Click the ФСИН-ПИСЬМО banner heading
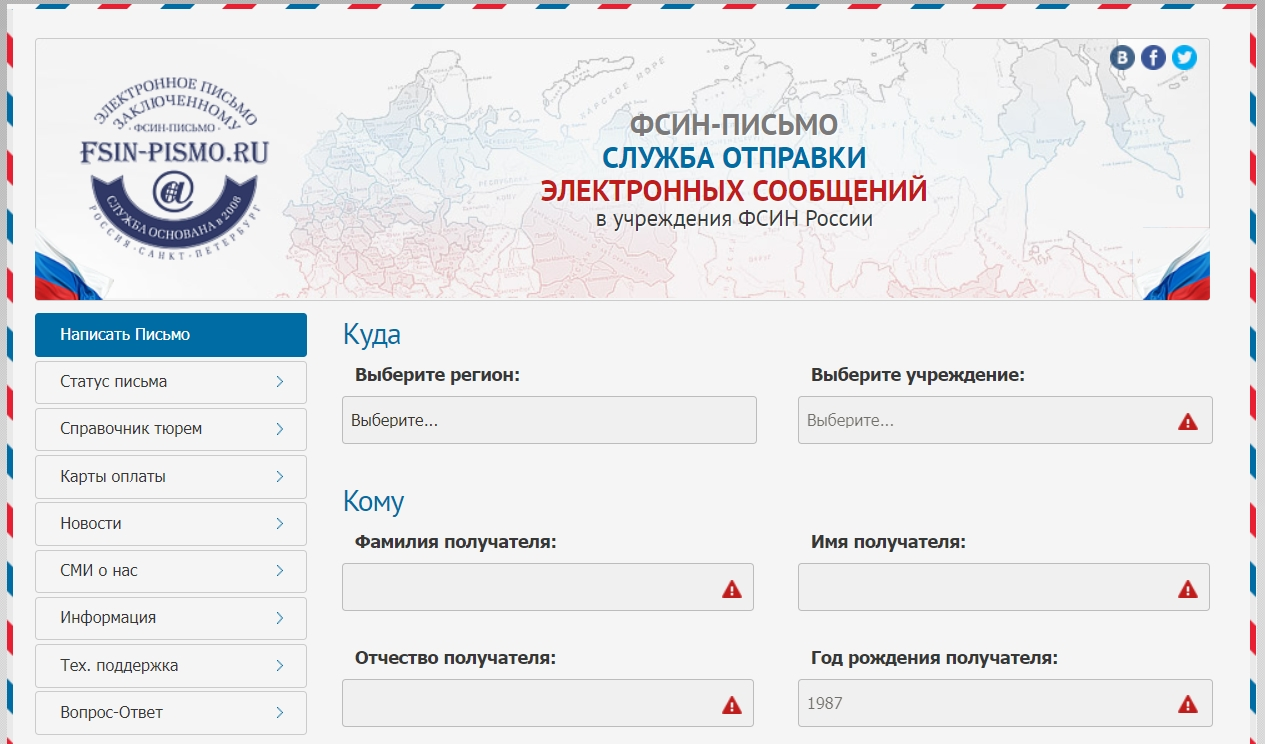Screen dimensions: 1265x744 click(x=734, y=124)
